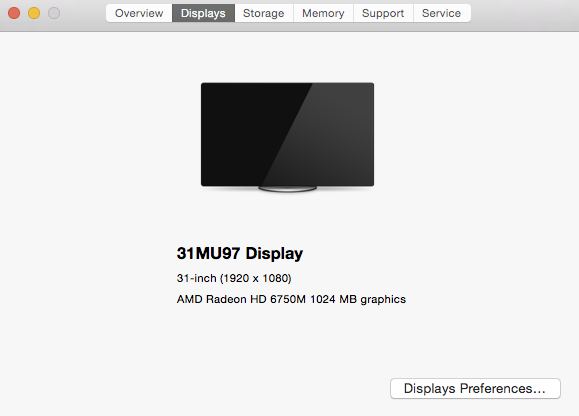Click the Displays Preferences button

(475, 388)
